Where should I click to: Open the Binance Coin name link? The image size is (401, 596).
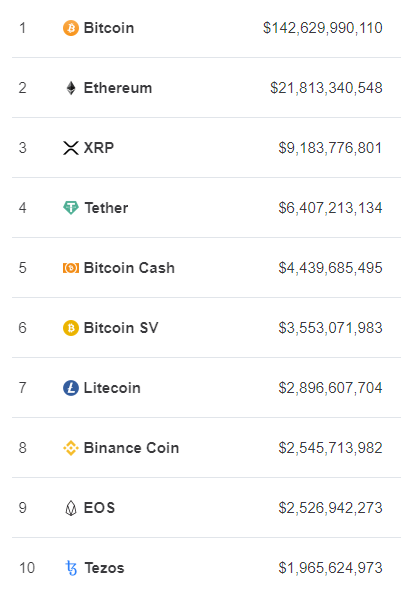[132, 448]
